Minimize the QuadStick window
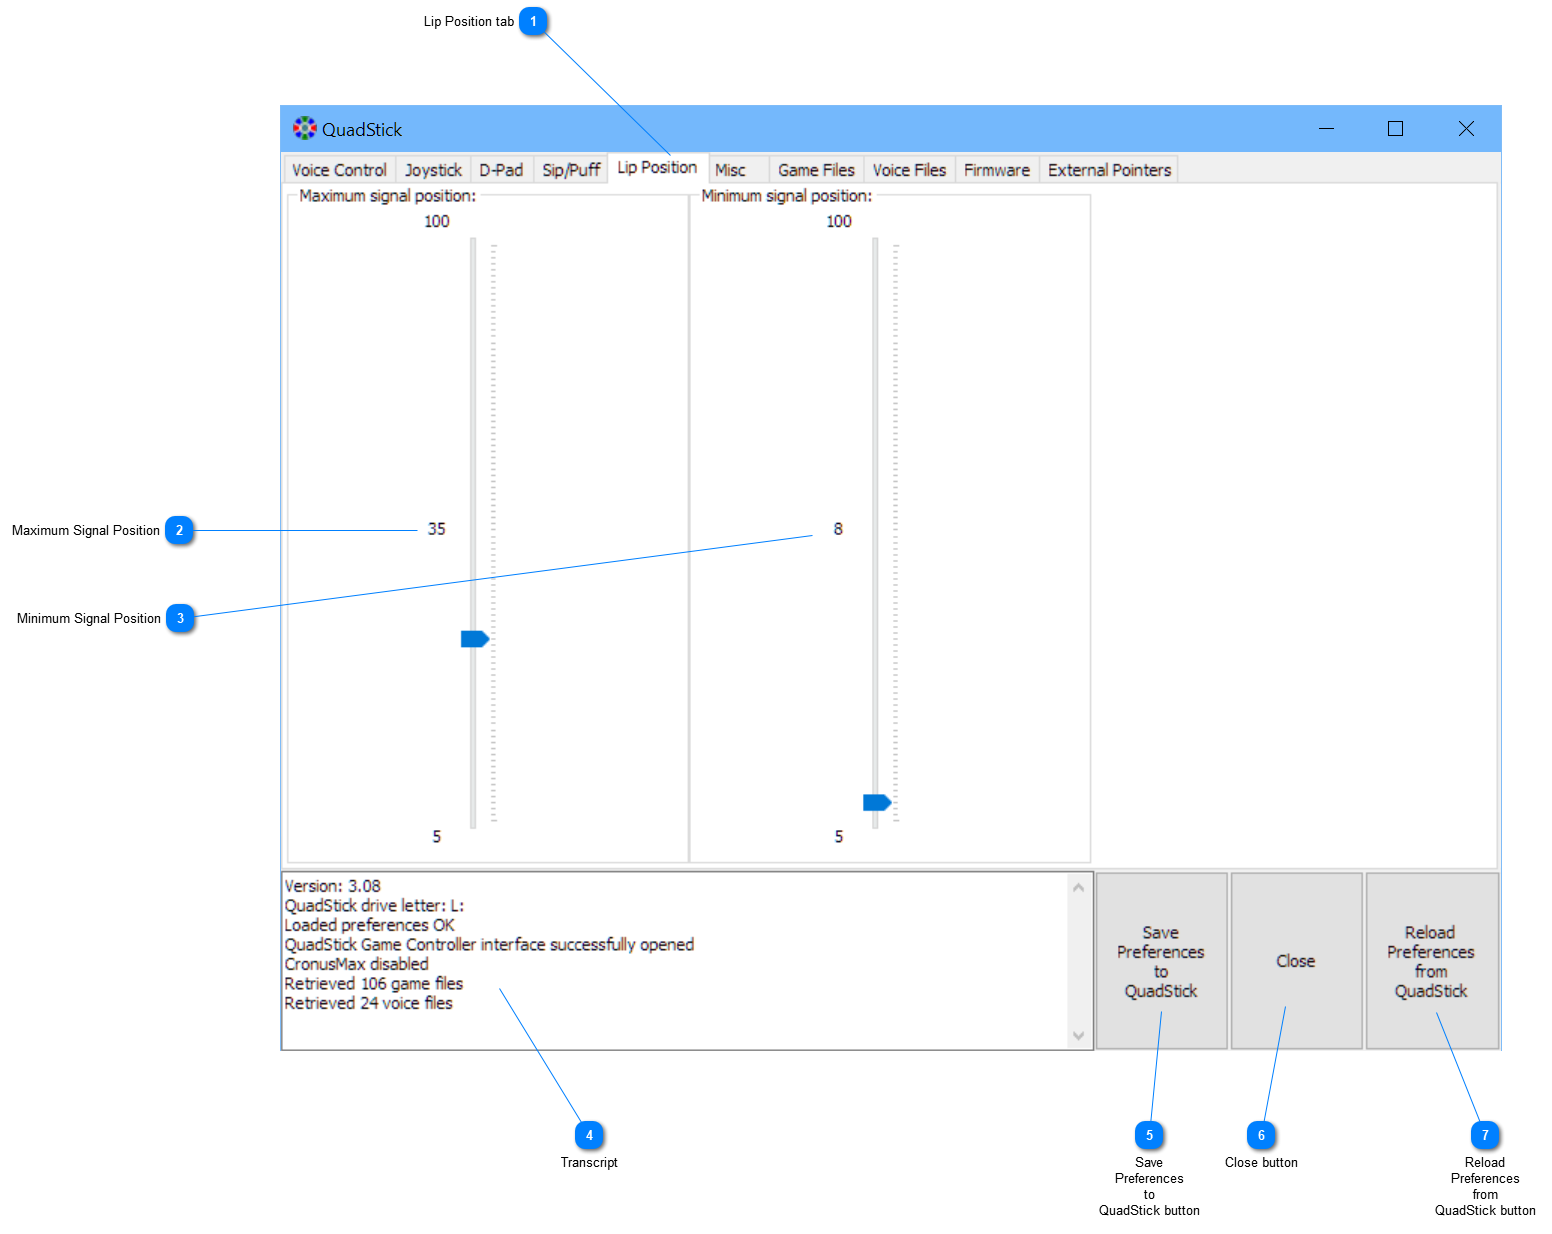The image size is (1552, 1234). click(1327, 128)
